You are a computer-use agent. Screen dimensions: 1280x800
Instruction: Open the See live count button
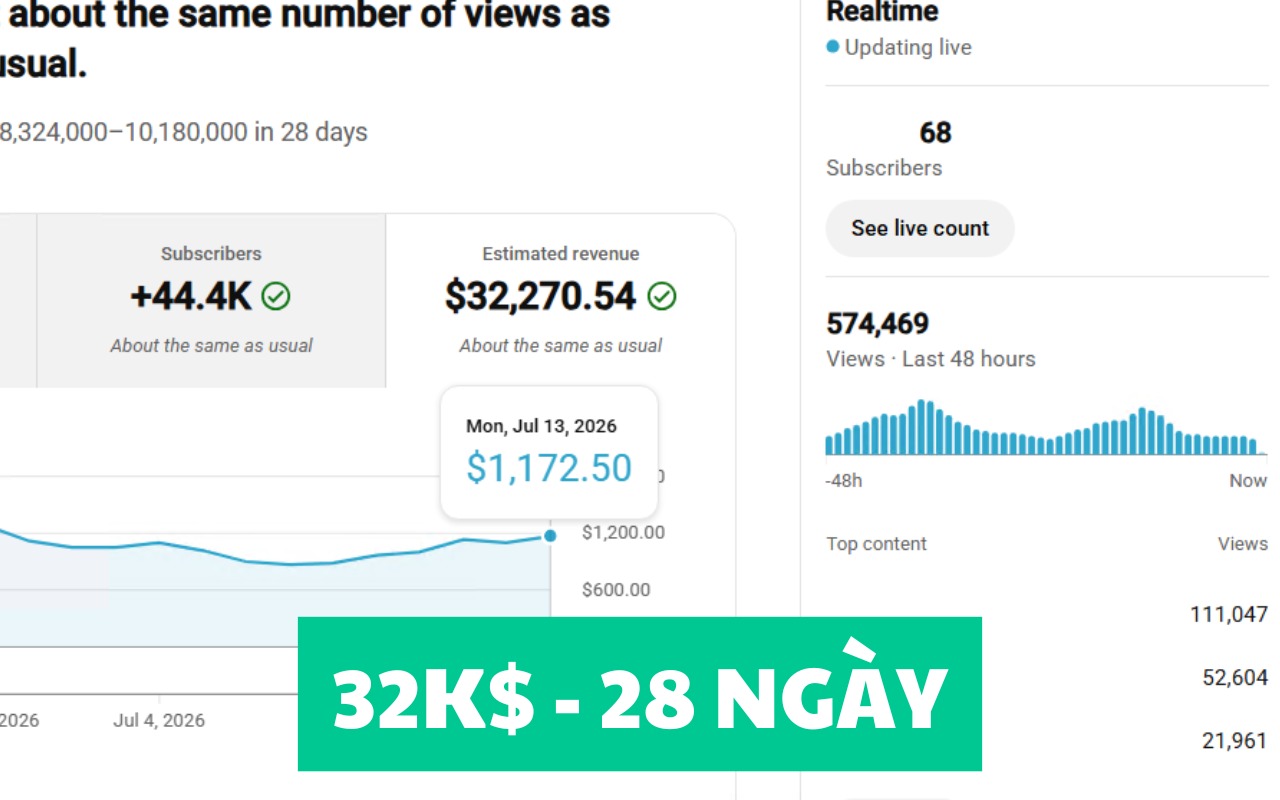tap(920, 228)
